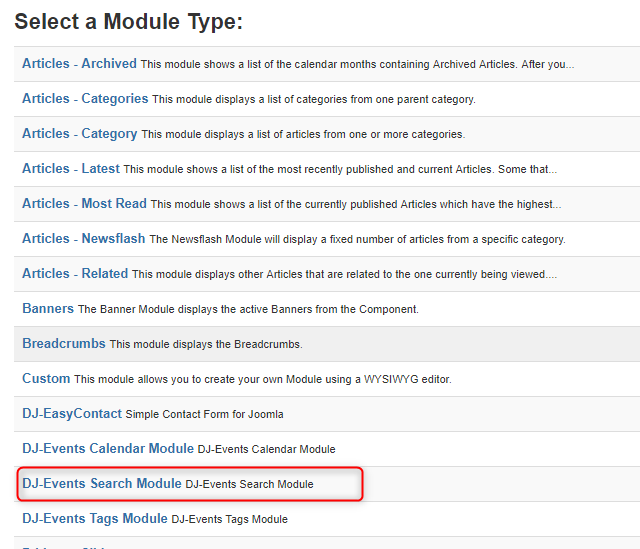Click Most Read description about highest views
The image size is (640, 549).
point(356,204)
